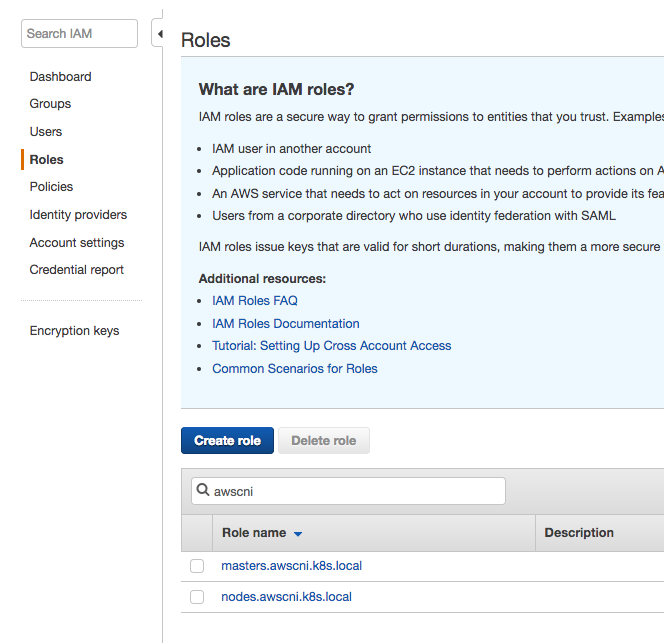Click the role filter field containing awscni

(x=349, y=491)
